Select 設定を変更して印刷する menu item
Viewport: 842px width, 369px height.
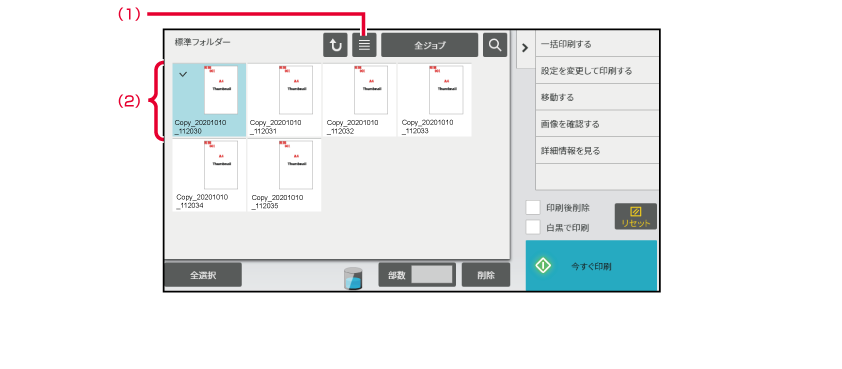tap(597, 70)
